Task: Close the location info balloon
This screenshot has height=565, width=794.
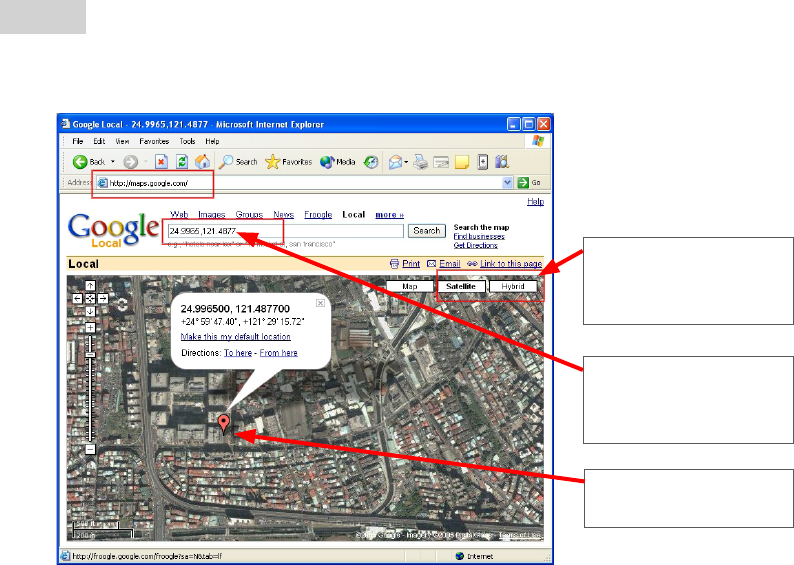Action: 321,303
